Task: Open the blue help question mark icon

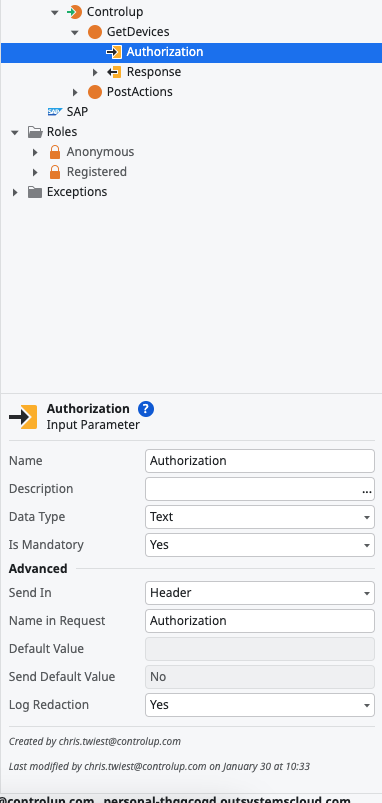Action: [x=146, y=409]
